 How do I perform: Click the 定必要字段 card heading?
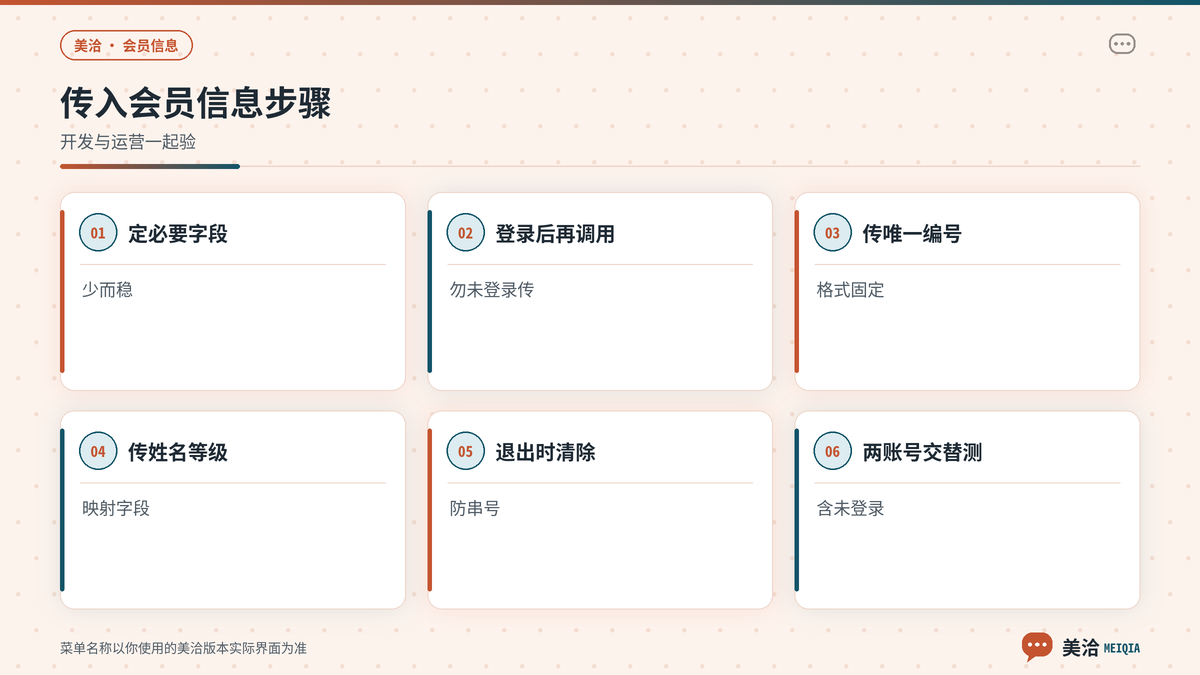point(178,234)
